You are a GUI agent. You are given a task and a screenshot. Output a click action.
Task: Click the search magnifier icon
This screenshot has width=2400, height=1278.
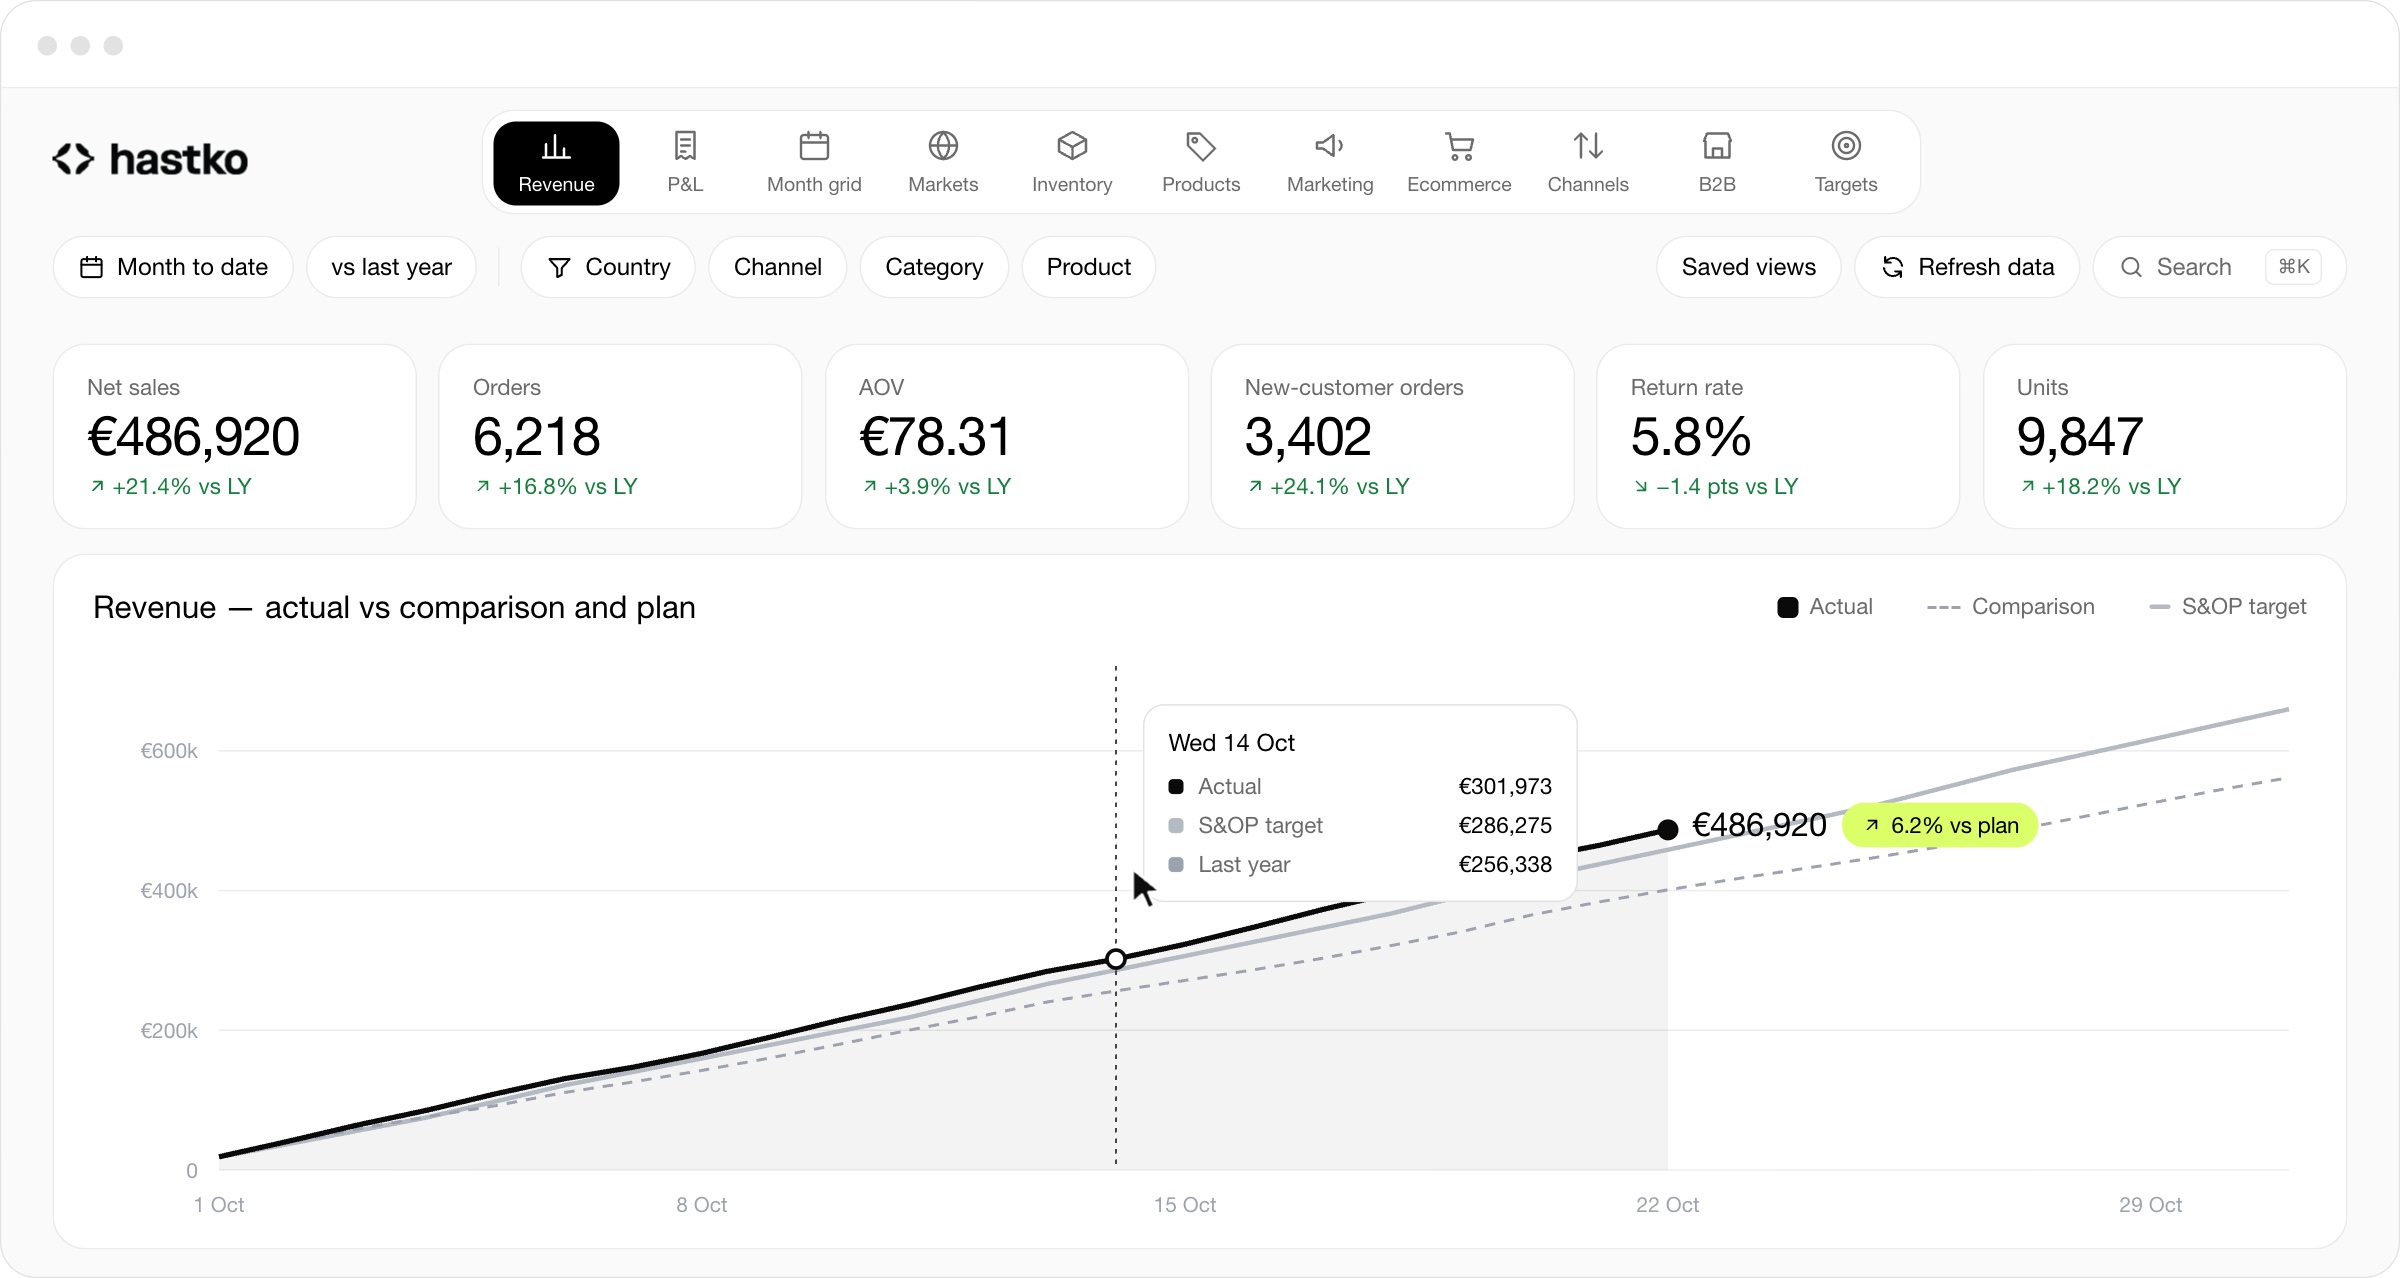tap(2131, 267)
